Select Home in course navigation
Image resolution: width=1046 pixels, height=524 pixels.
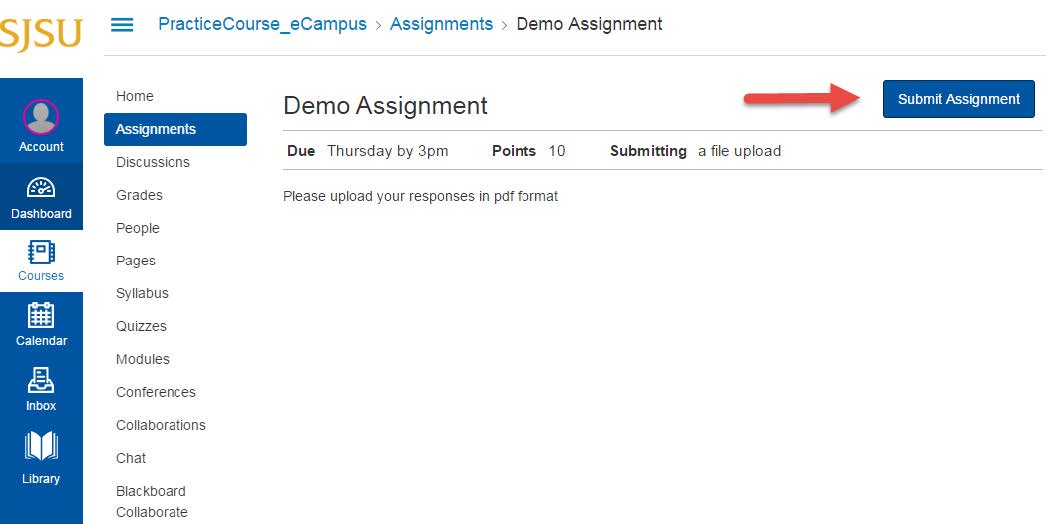pos(135,96)
